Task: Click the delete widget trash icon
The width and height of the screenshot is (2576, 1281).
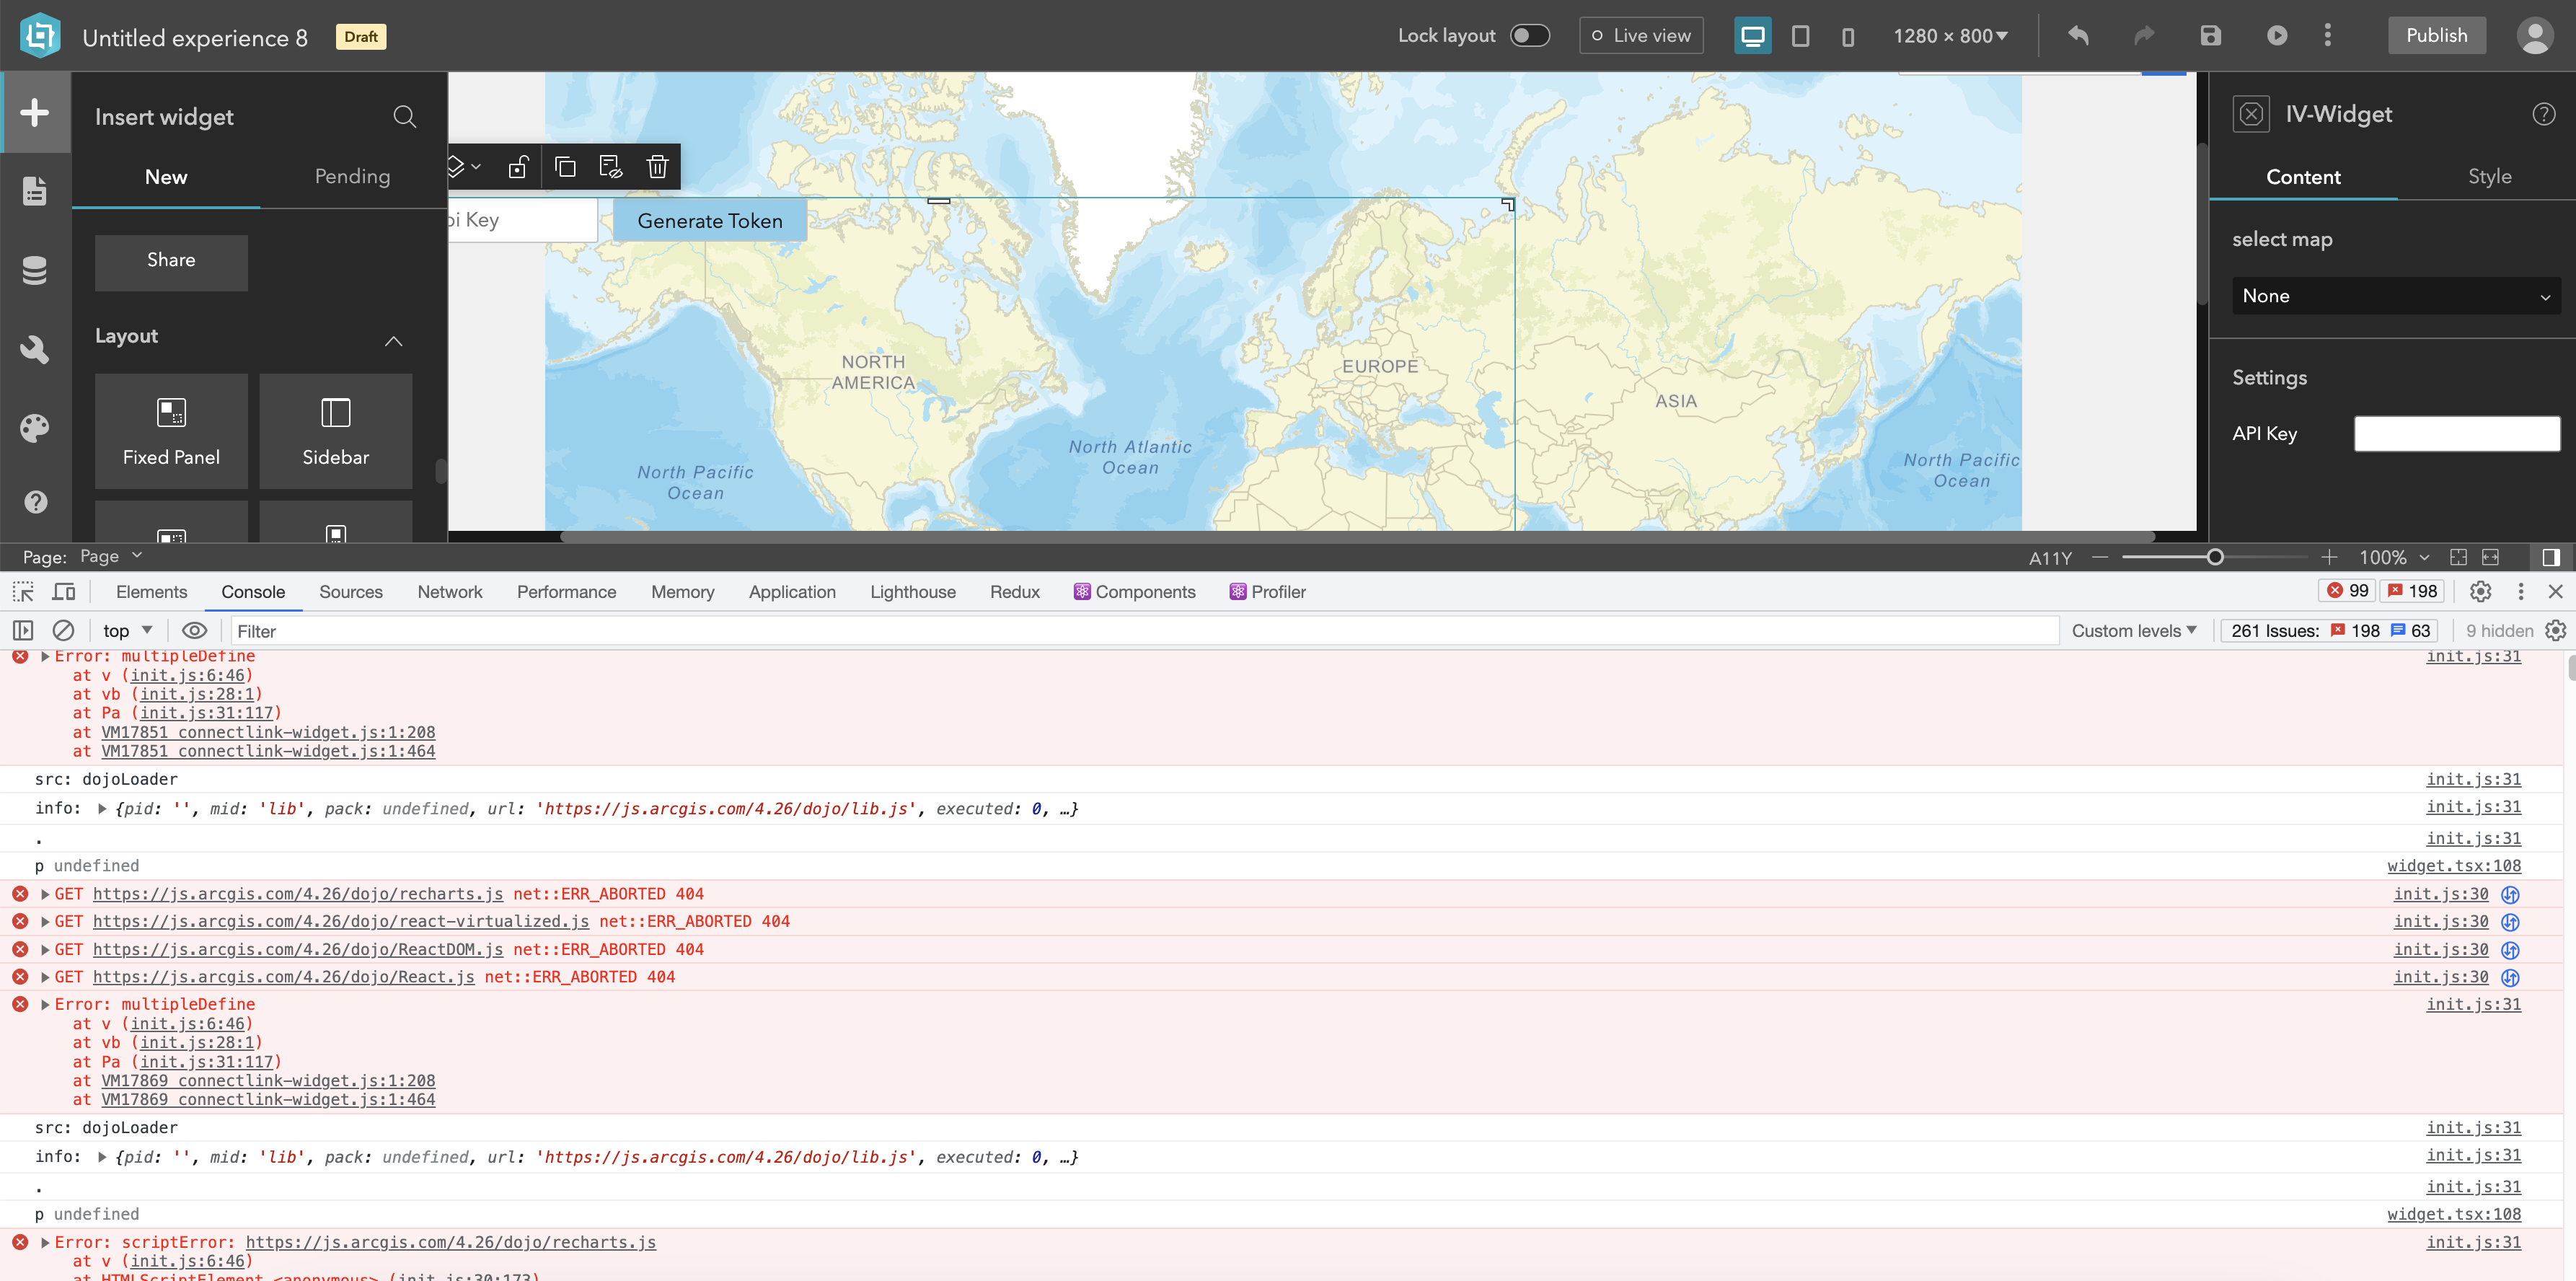Action: pos(657,167)
